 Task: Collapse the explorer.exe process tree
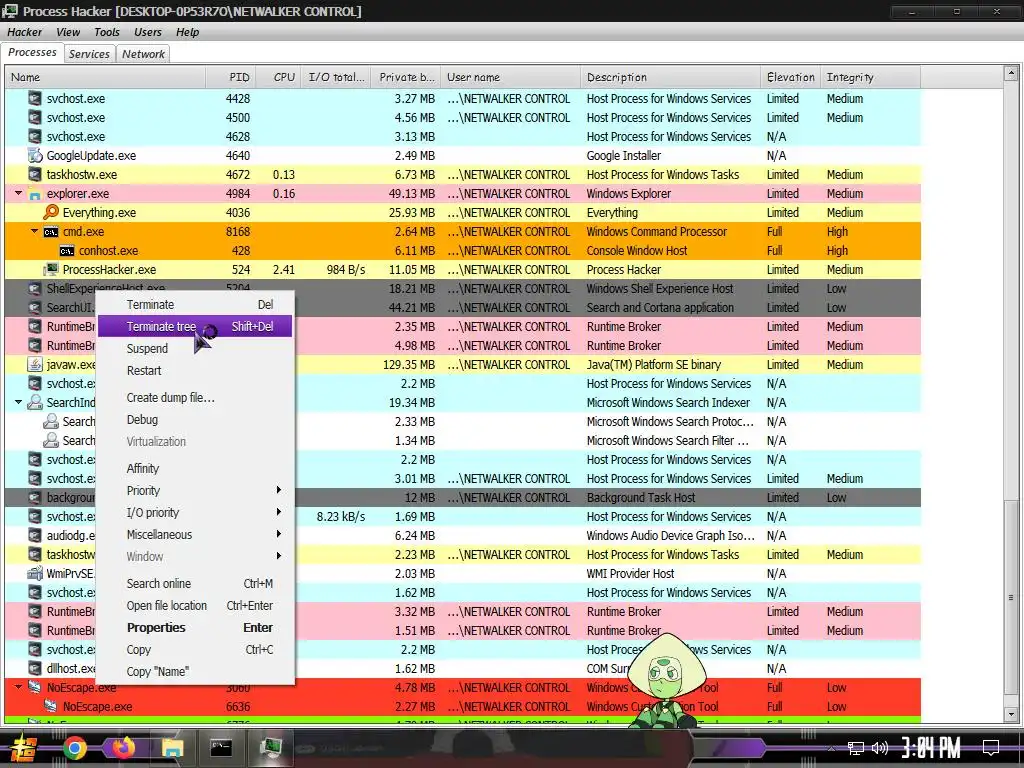click(x=18, y=194)
